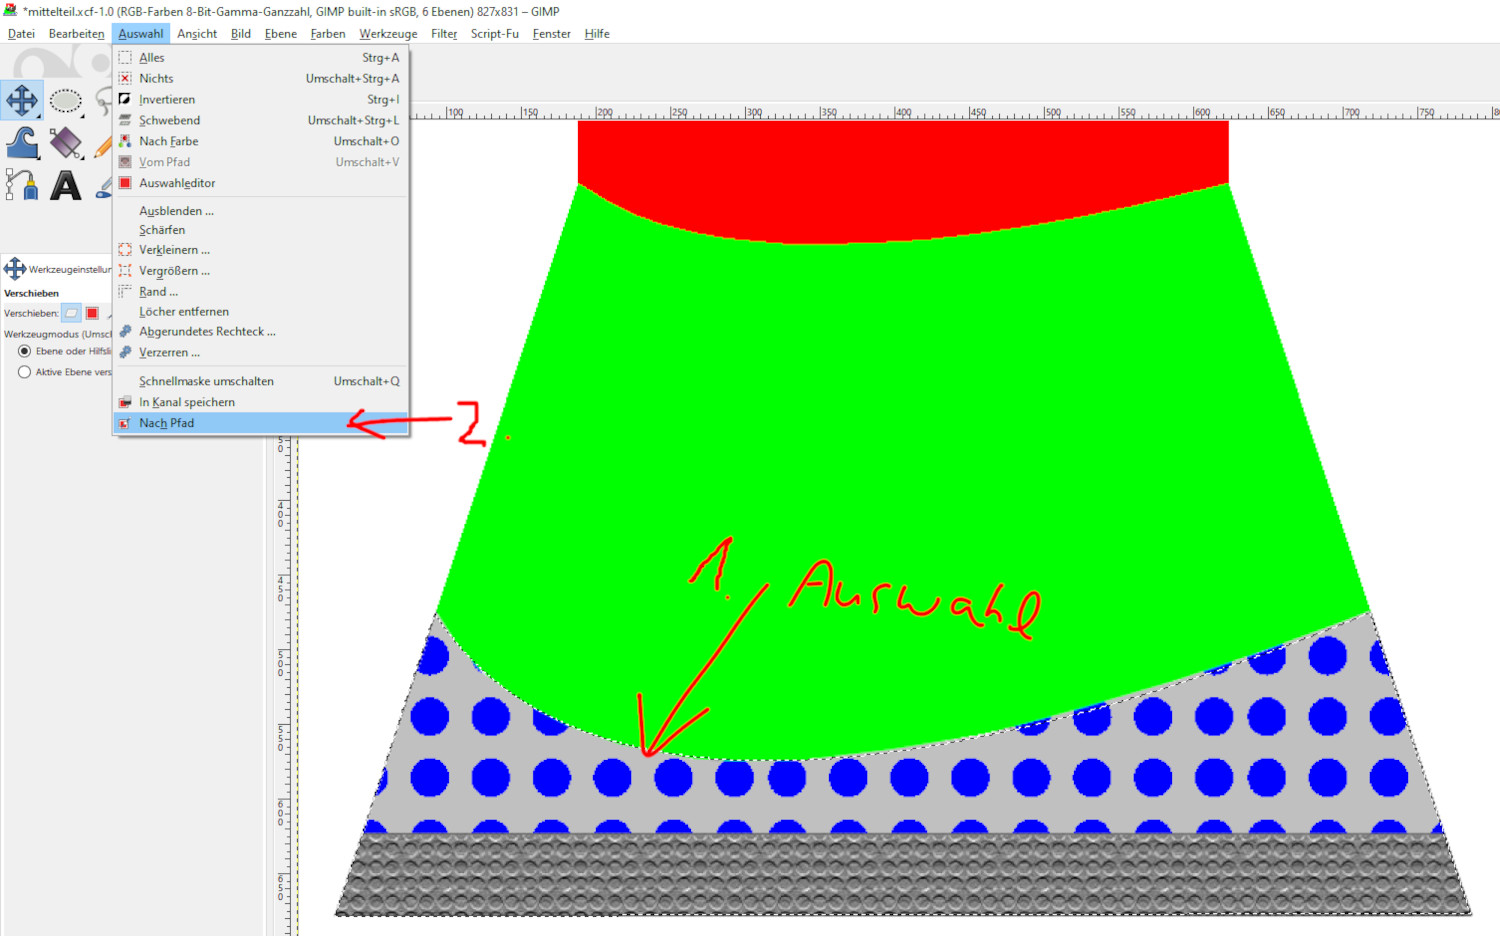Screen dimensions: 1500x936
Task: Enable 'Ebene oder Hilfslinie' radio option
Action: pos(25,351)
